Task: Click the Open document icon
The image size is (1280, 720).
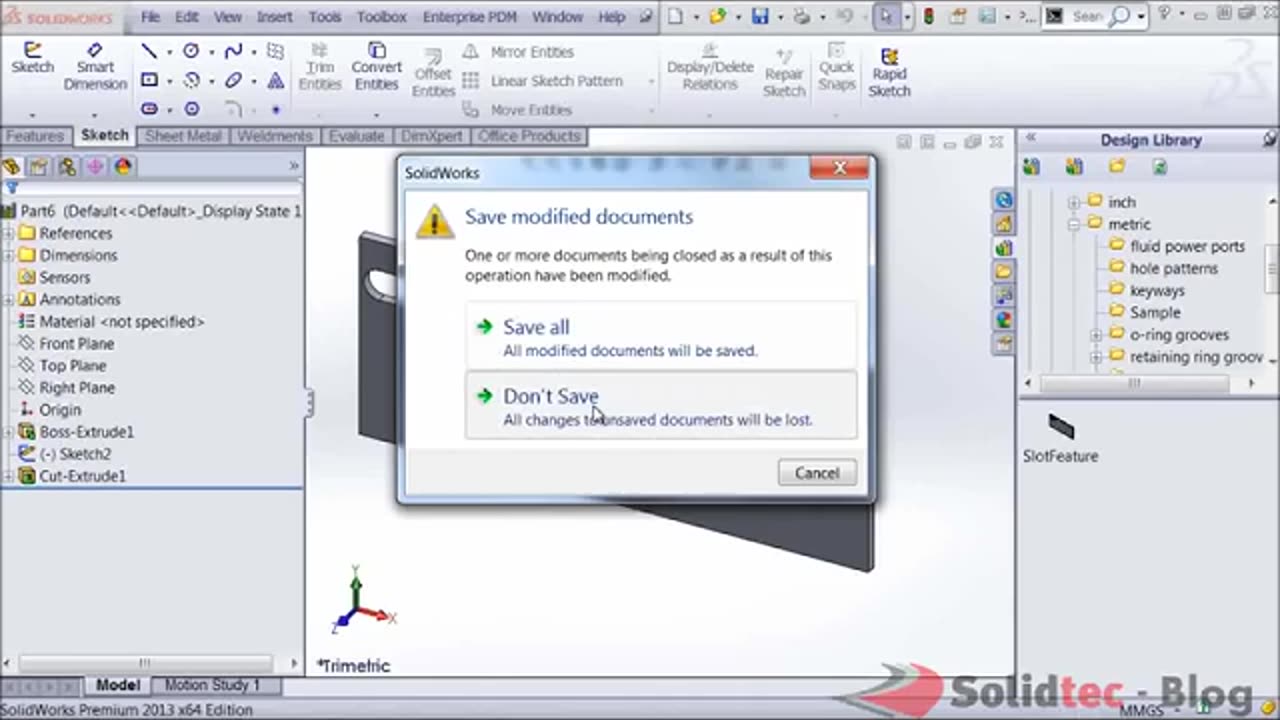Action: 718,16
